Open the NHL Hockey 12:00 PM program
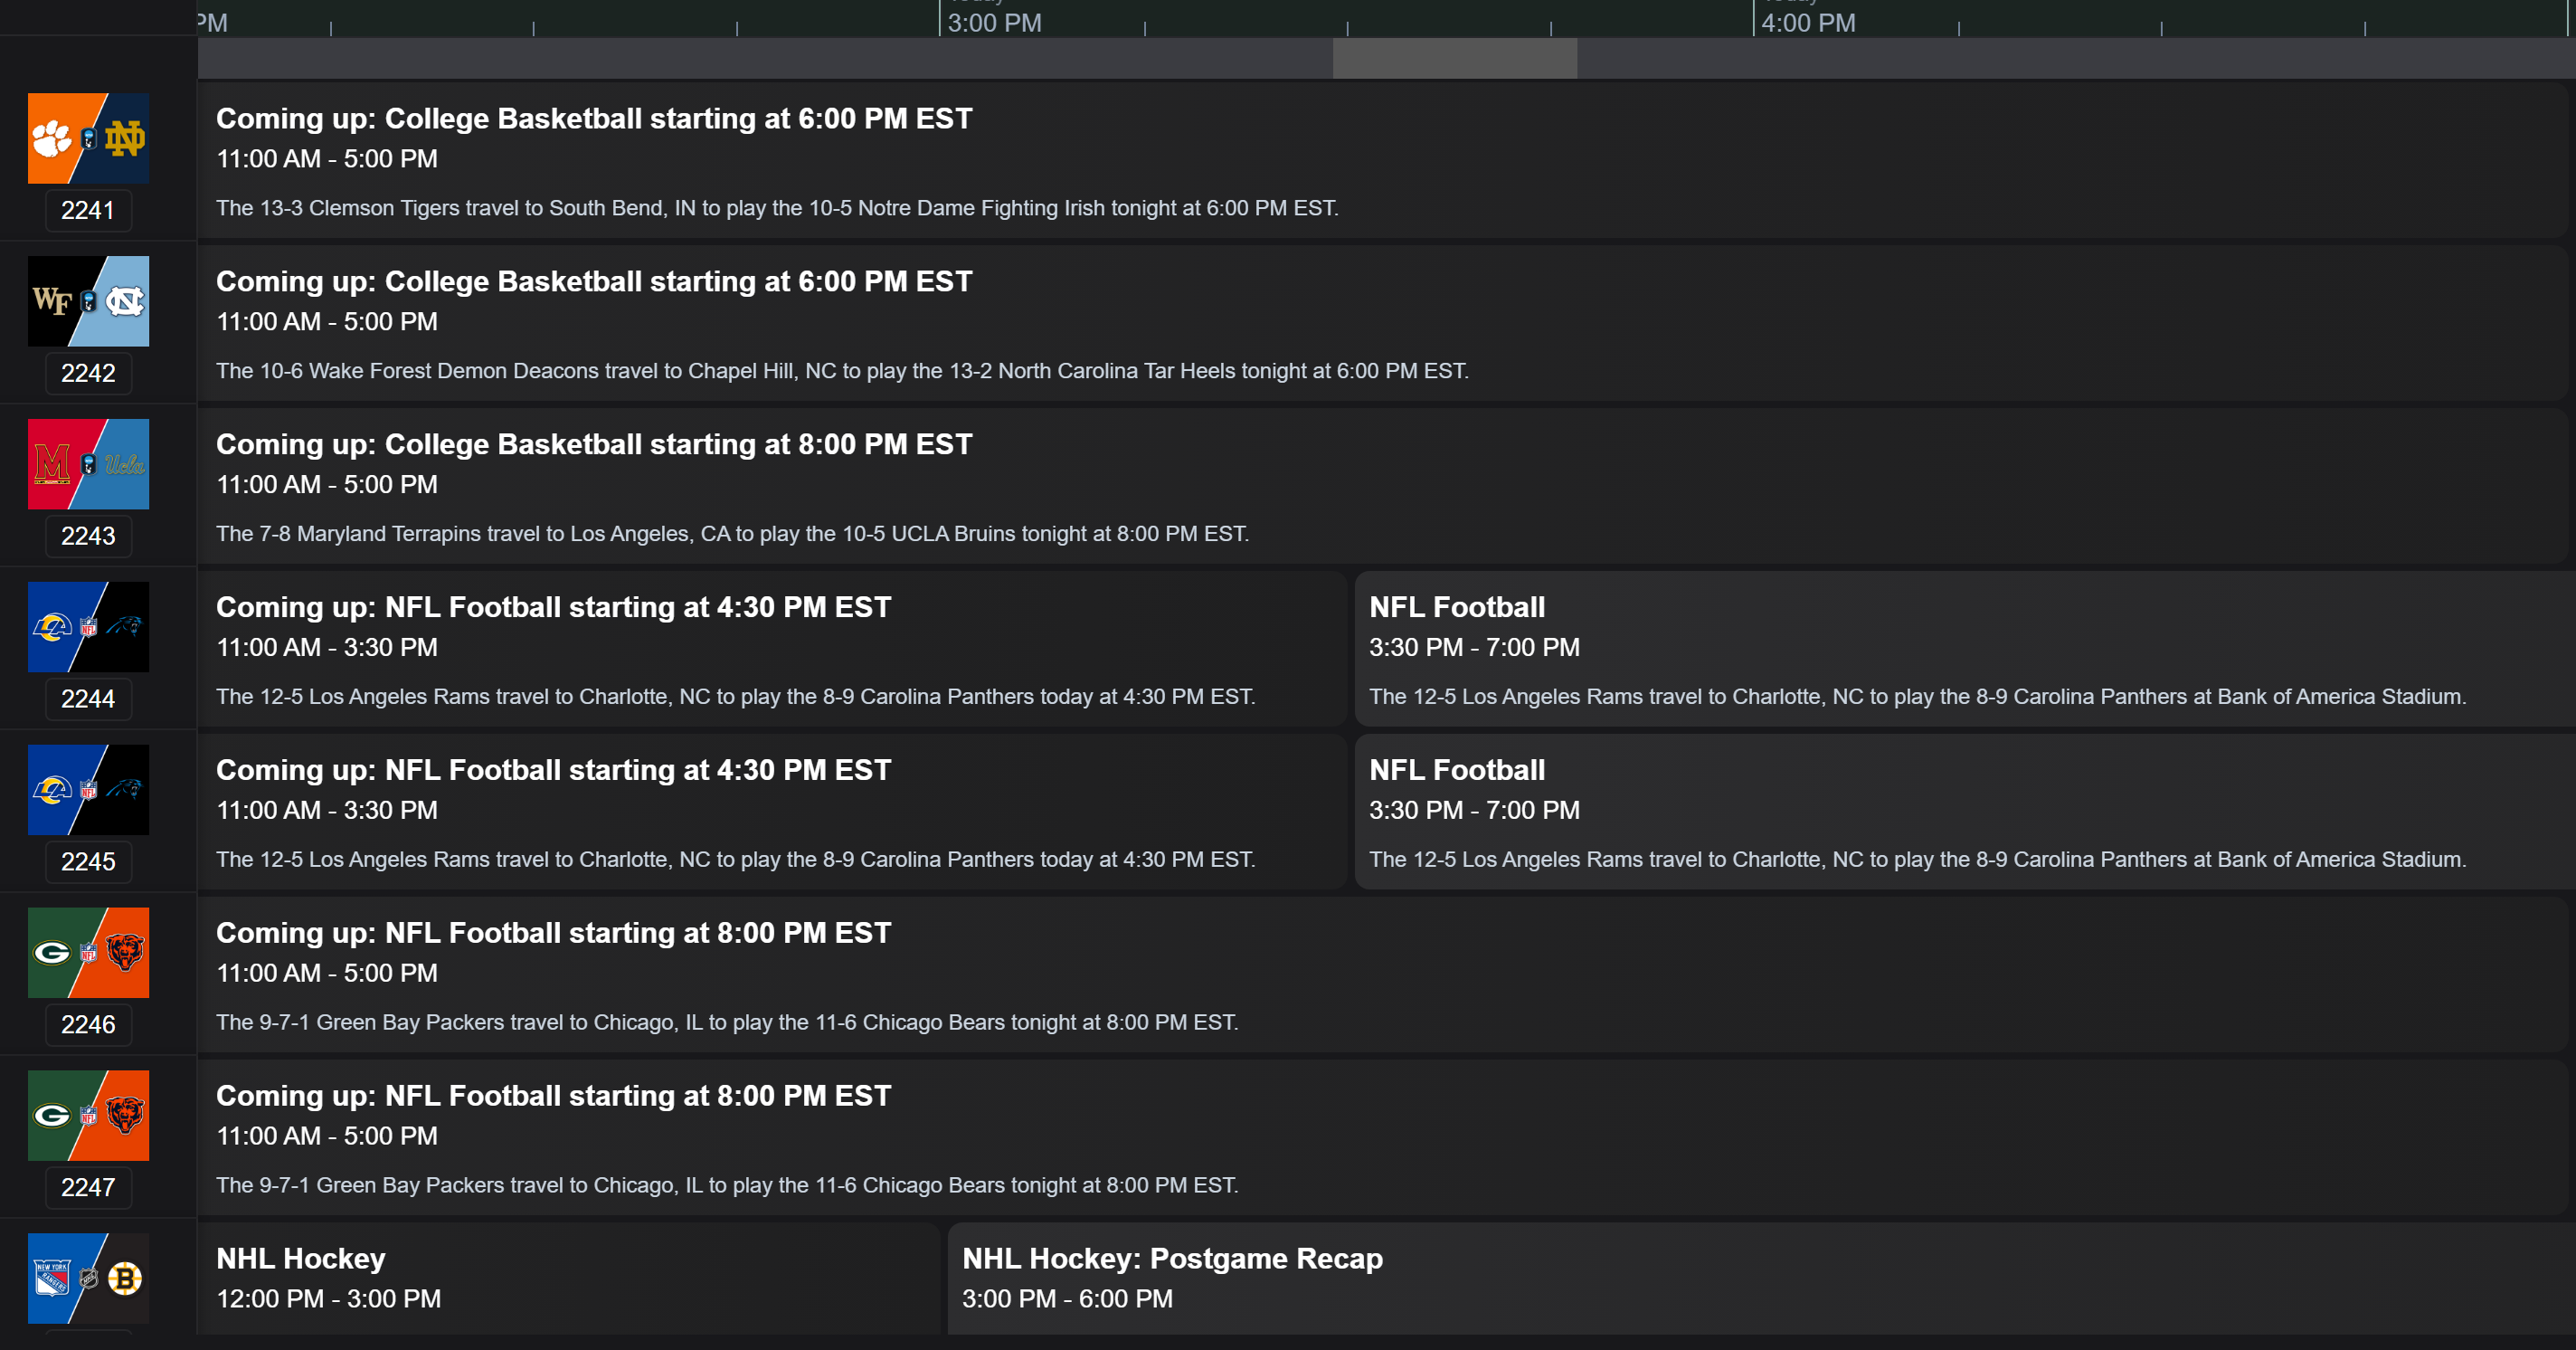Viewport: 2576px width, 1350px height. tap(568, 1278)
